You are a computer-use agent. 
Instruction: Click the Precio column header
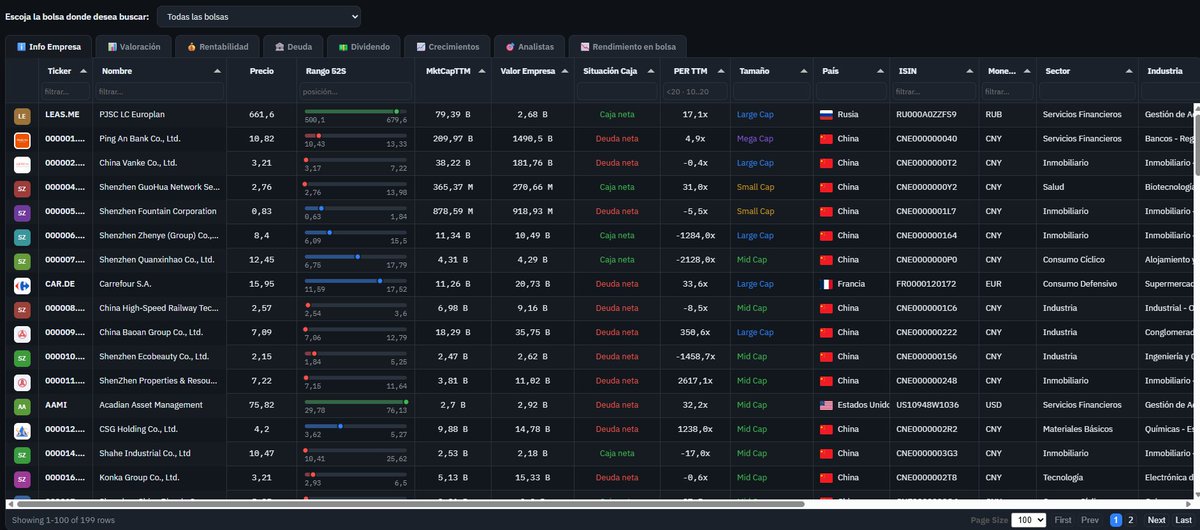click(x=261, y=71)
